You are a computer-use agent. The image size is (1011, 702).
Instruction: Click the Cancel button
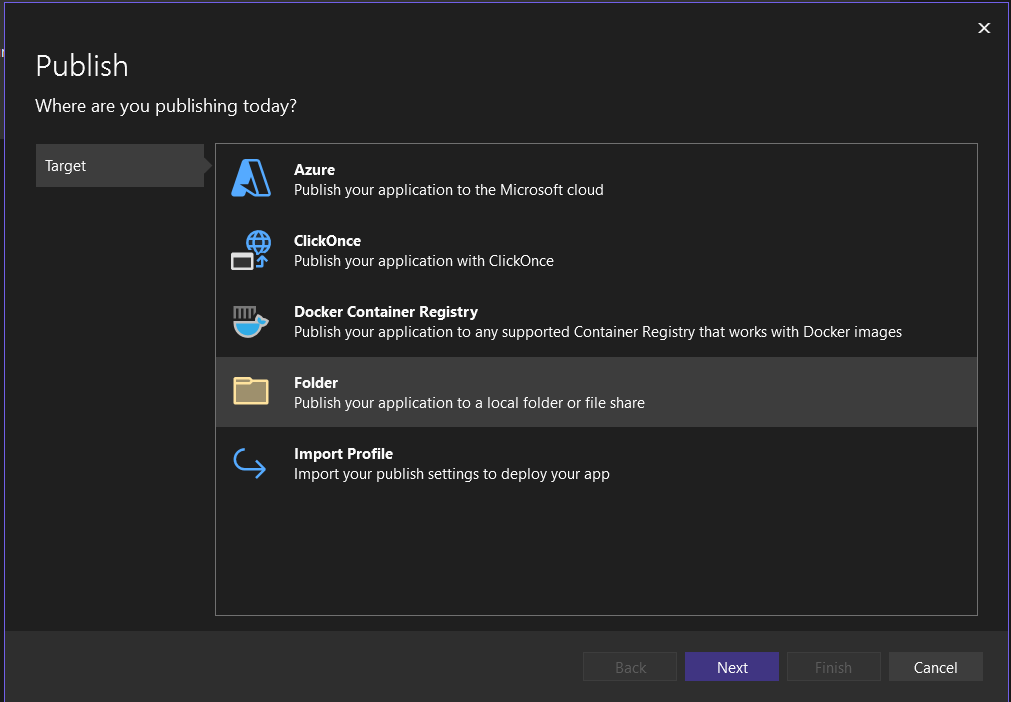pos(936,667)
